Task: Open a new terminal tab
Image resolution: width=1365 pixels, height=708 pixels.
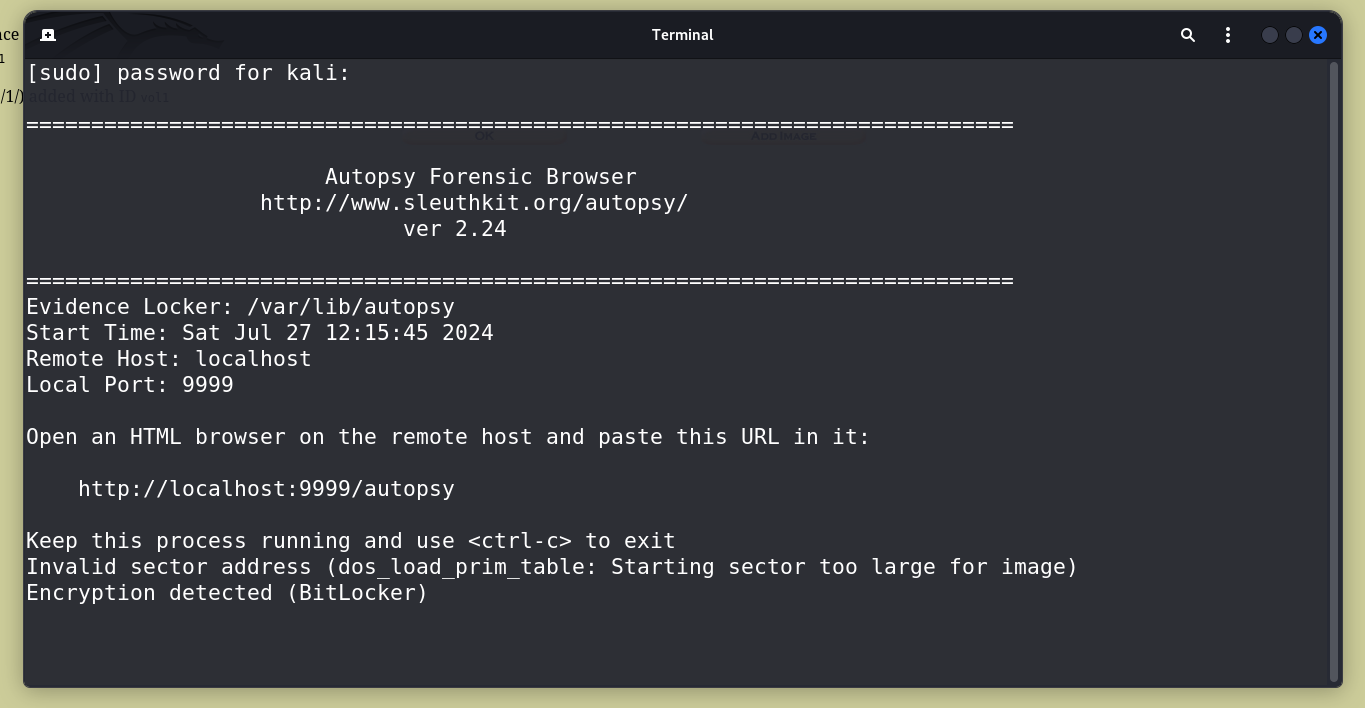Action: (x=47, y=35)
